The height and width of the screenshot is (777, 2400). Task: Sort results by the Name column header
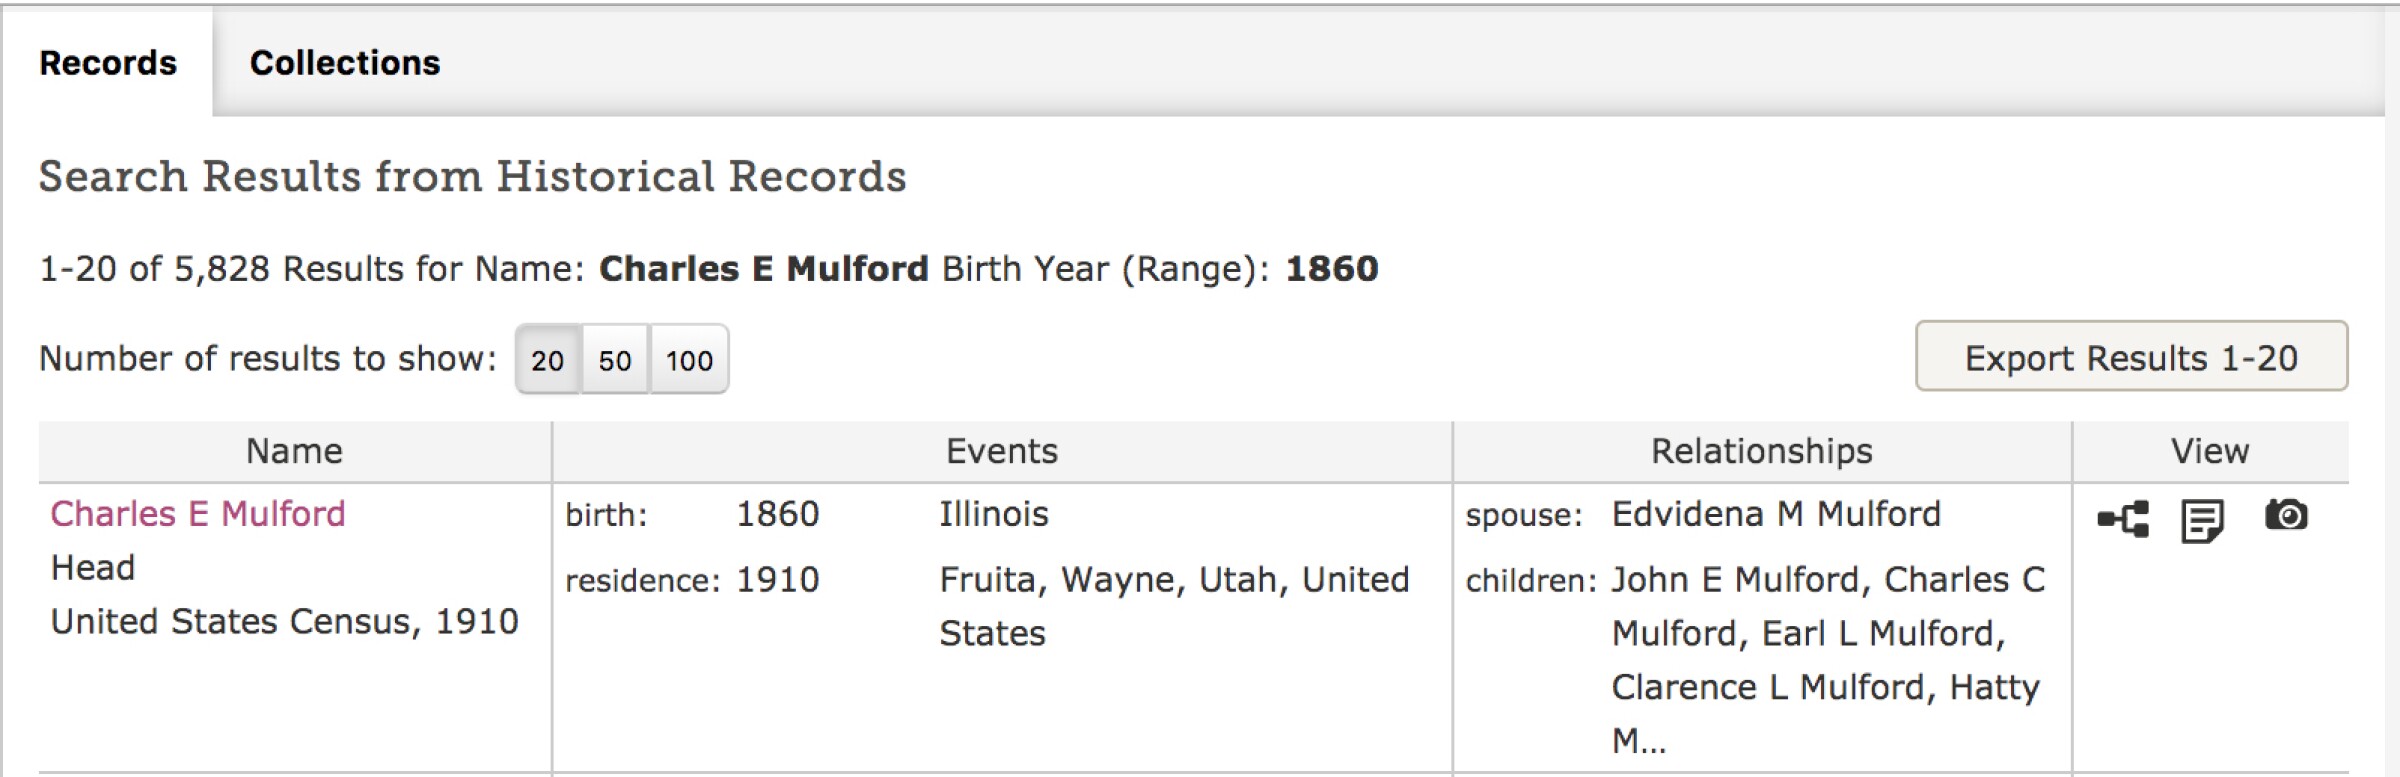coord(294,450)
